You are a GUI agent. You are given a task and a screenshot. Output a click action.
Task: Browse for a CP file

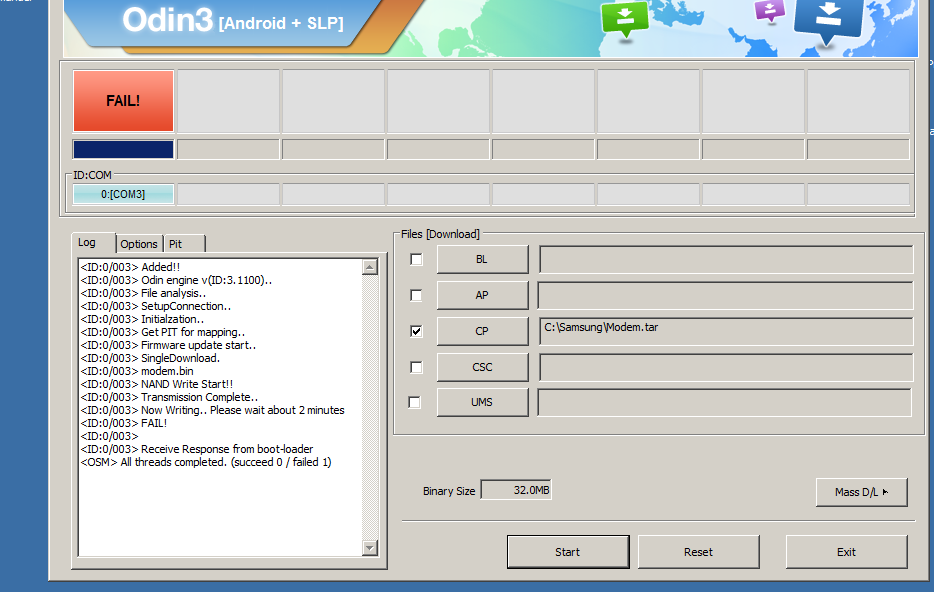pyautogui.click(x=482, y=331)
